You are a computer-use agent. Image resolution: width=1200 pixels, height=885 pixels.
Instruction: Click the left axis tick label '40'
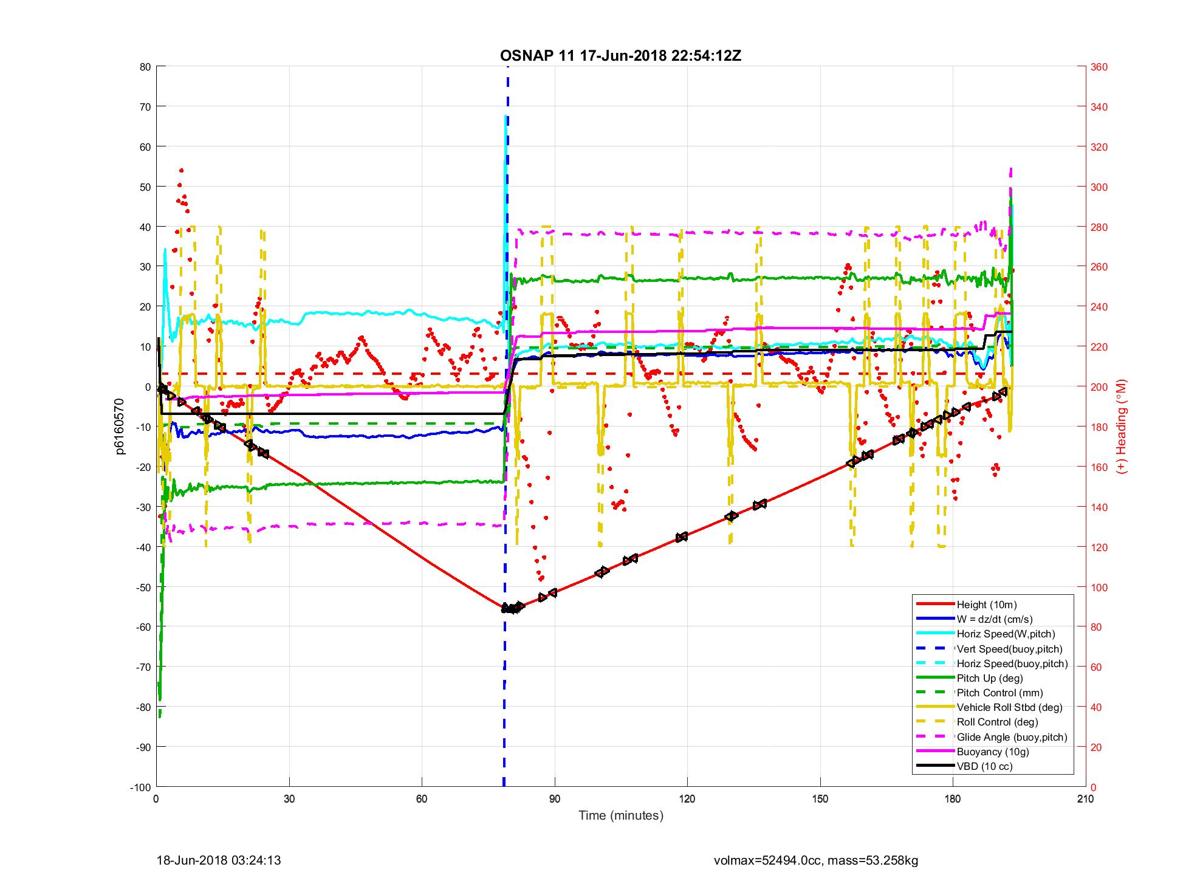(x=145, y=227)
